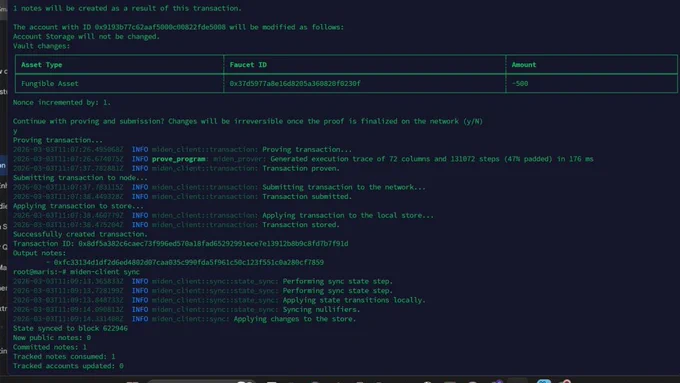Click the 'Syncing nullifiers.' log message

pos(321,309)
